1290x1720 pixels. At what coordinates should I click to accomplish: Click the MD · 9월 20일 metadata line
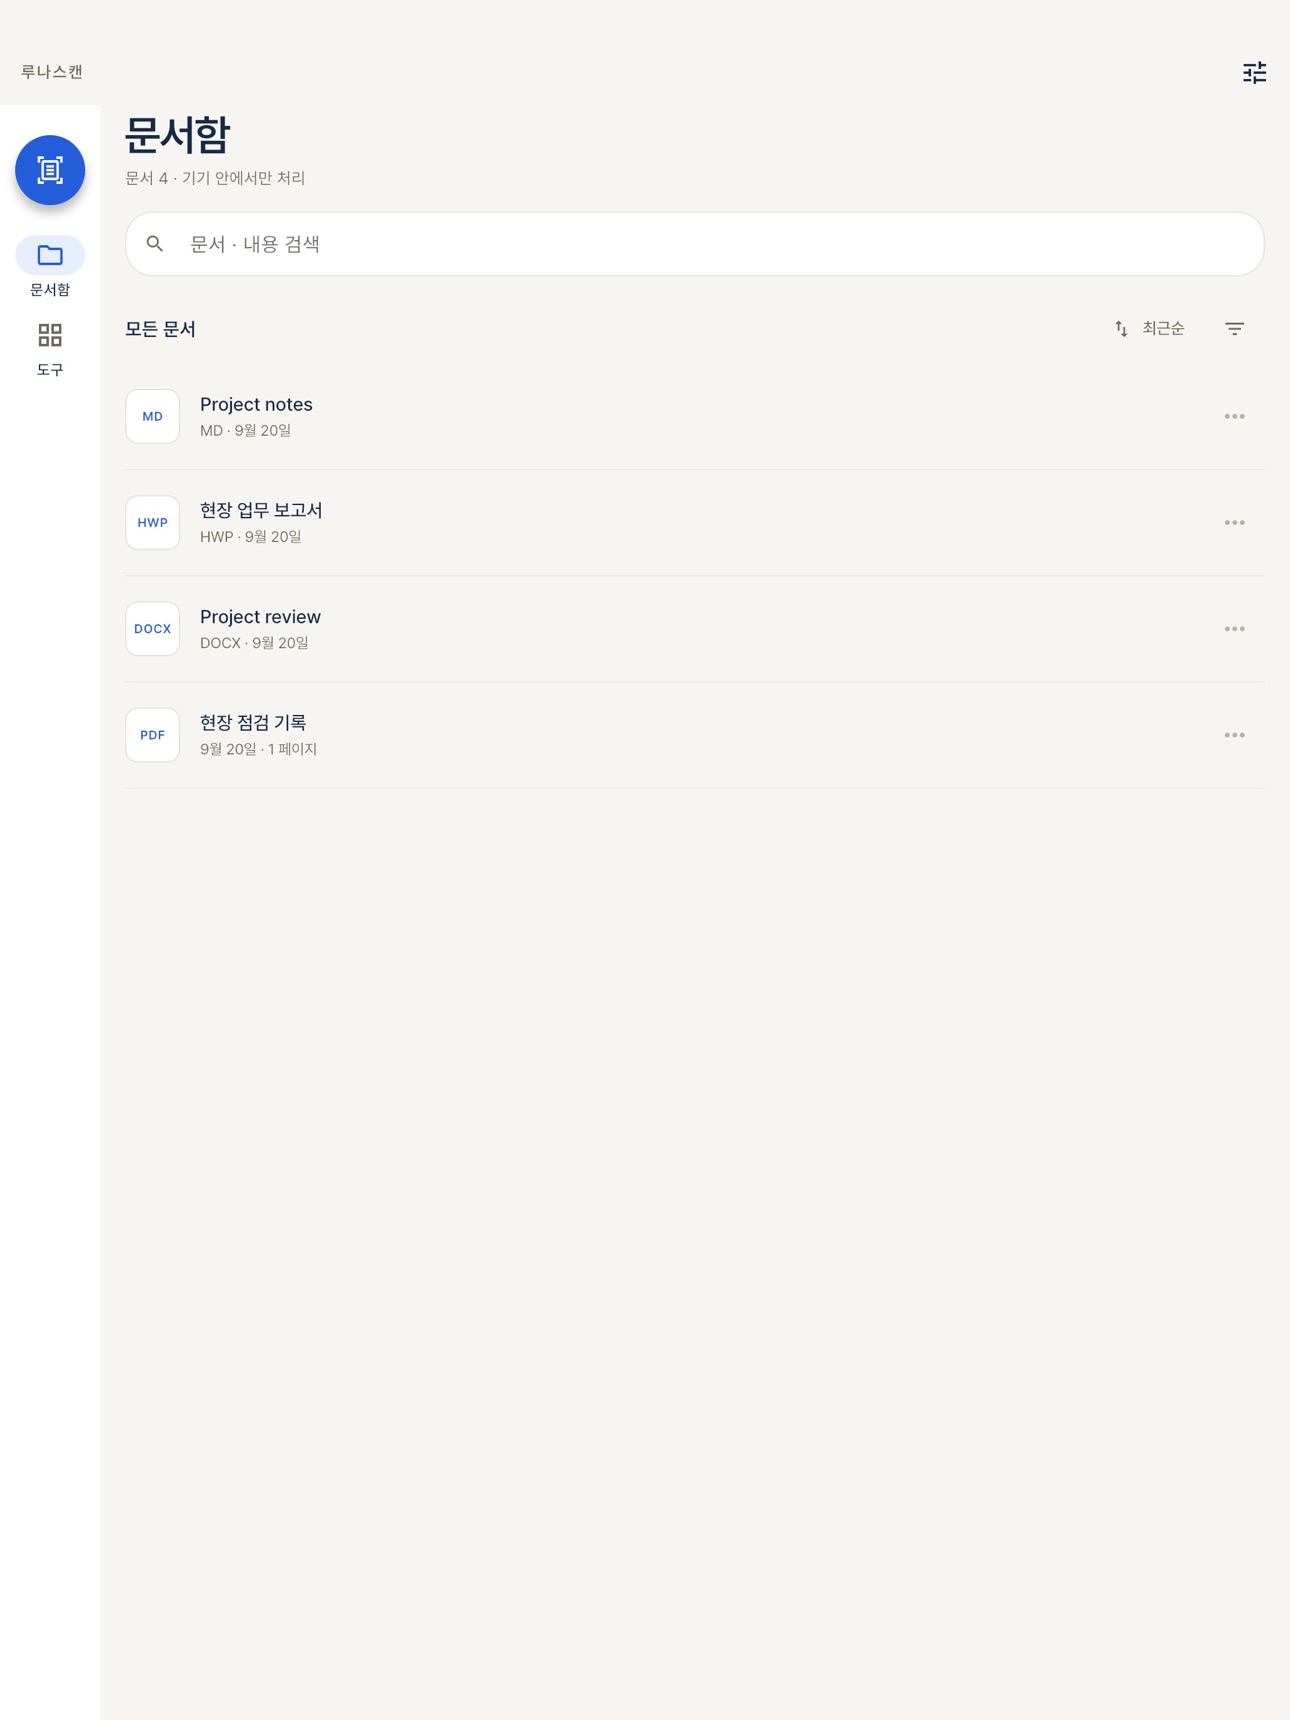click(x=246, y=431)
